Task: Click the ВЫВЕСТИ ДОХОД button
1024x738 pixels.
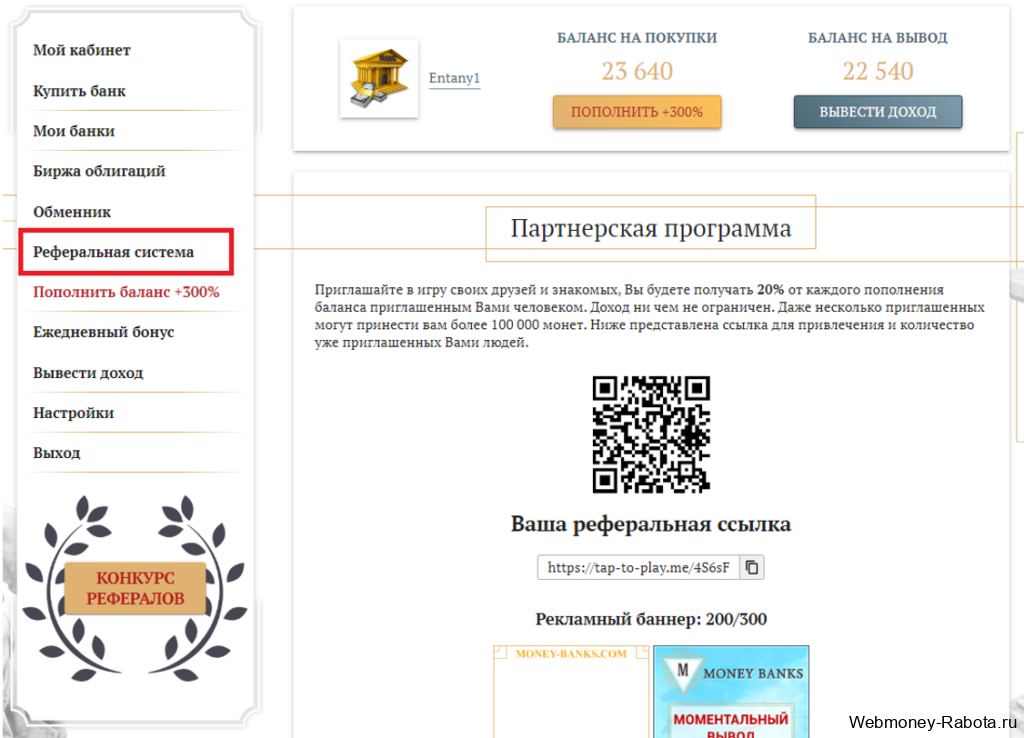Action: pos(878,112)
